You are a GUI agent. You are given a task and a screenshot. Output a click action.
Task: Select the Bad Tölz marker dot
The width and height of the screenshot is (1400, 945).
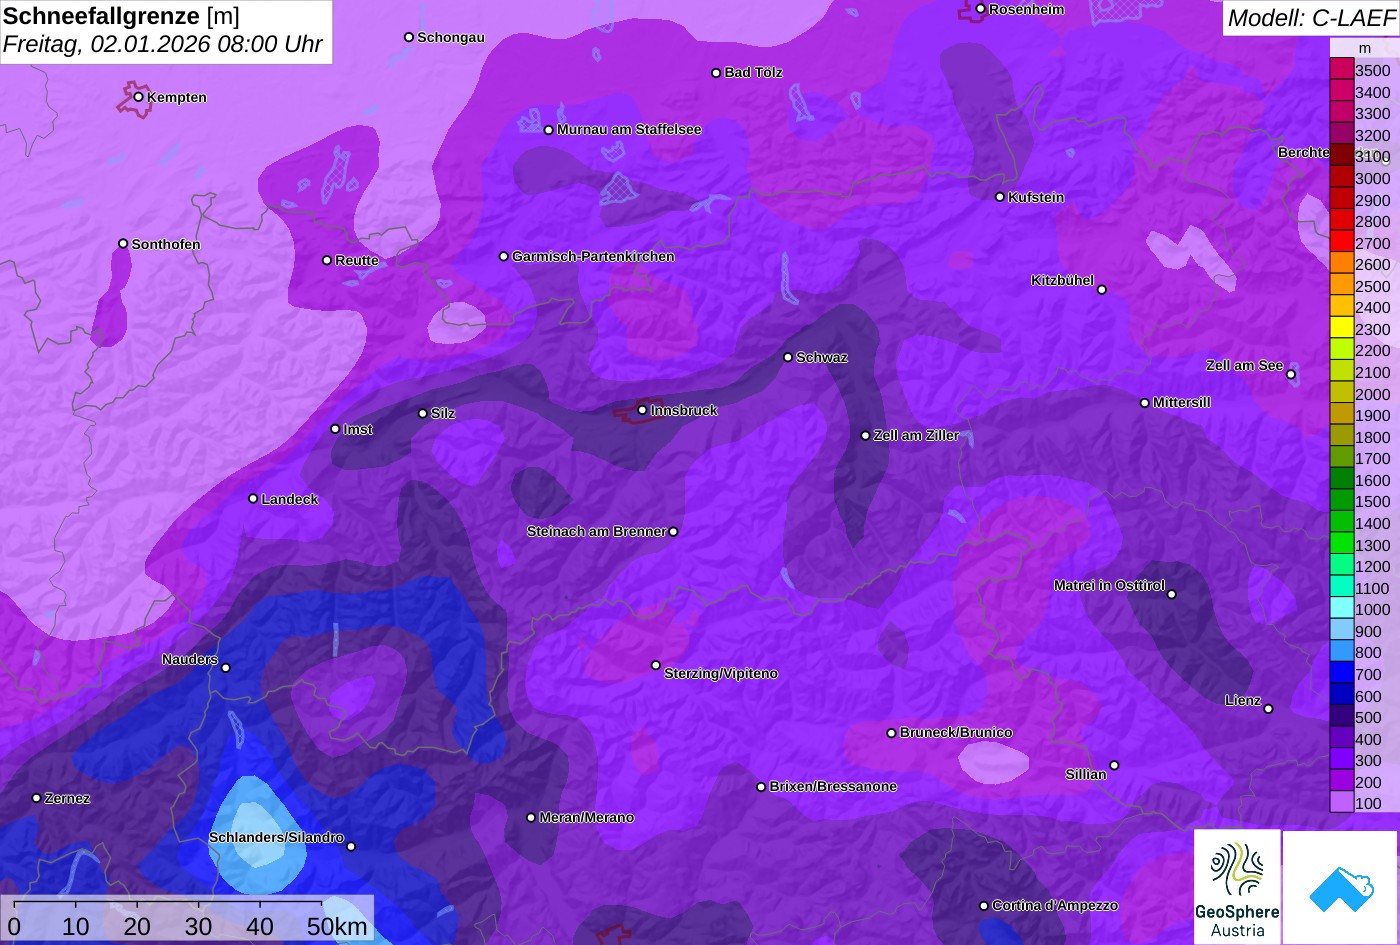click(x=716, y=73)
